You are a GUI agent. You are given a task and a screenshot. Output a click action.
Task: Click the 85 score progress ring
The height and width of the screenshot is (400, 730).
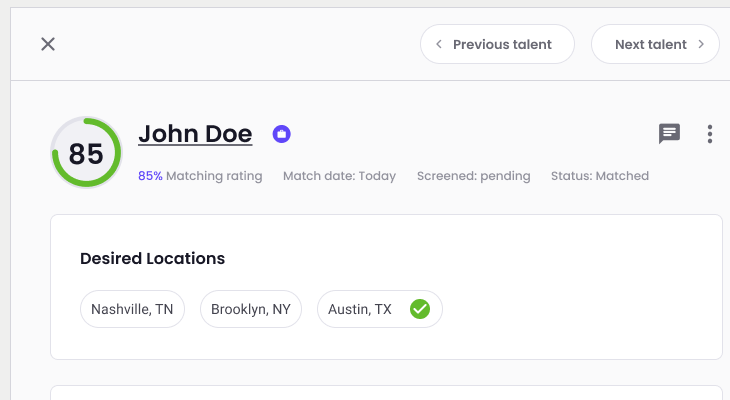pyautogui.click(x=86, y=153)
